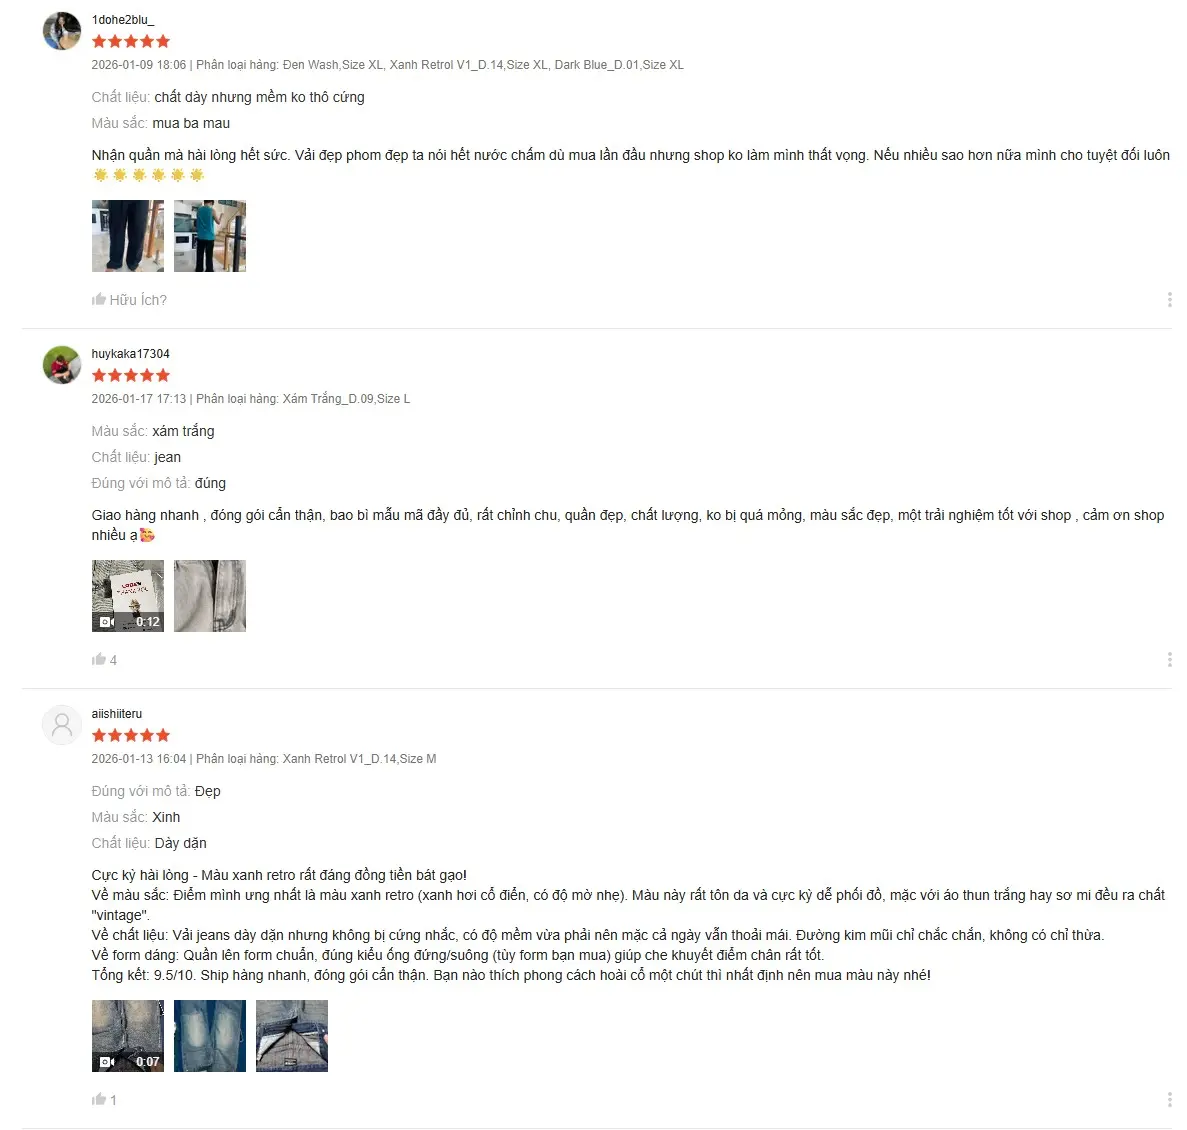Open username link aiishiiteru

(x=117, y=714)
